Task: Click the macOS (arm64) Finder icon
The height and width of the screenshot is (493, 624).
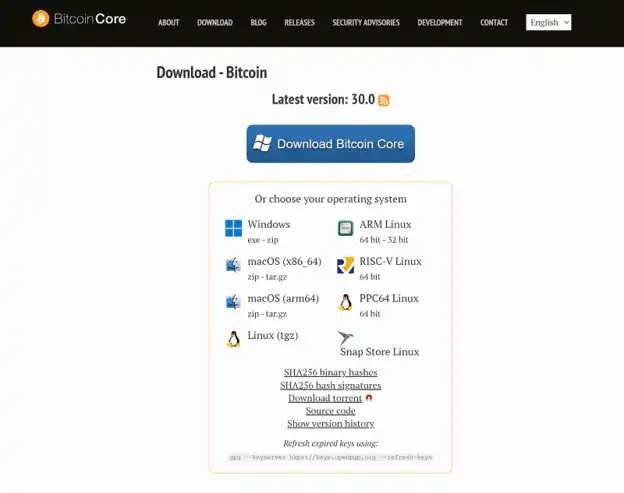Action: pos(233,302)
